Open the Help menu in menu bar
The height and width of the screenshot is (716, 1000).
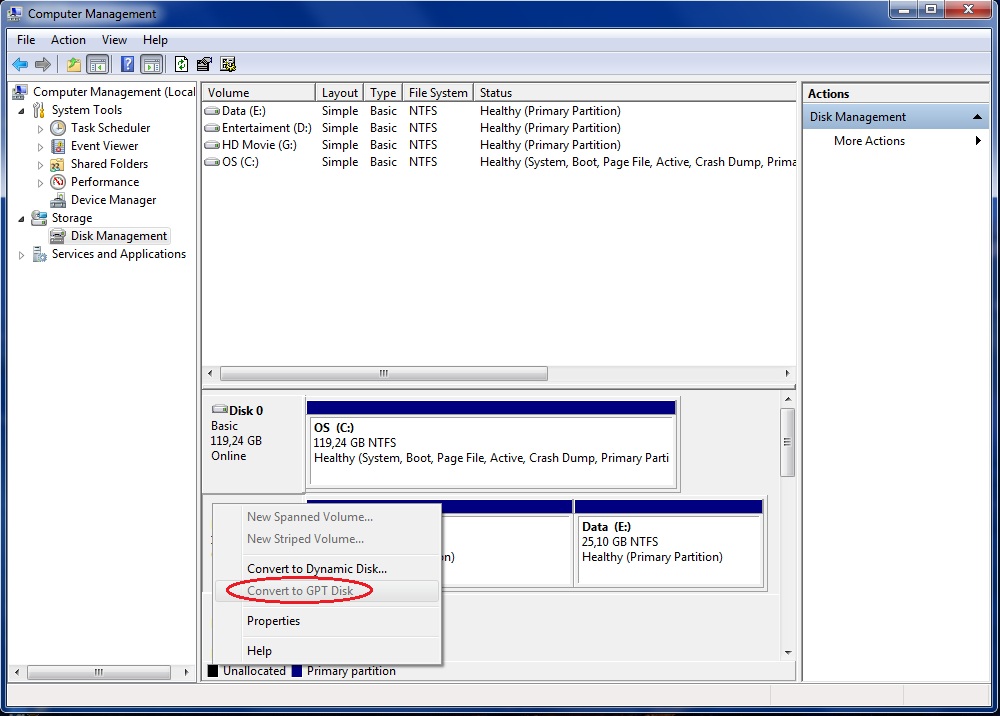tap(155, 40)
